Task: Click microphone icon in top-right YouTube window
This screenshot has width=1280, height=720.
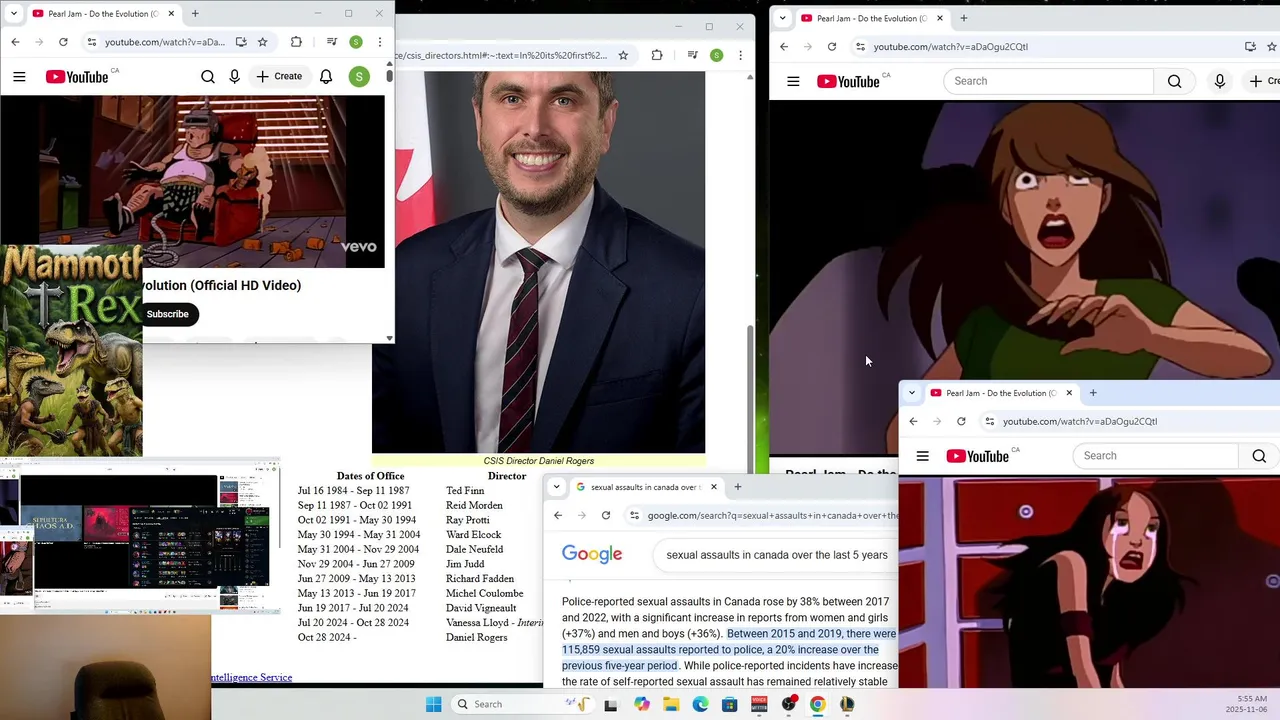Action: (1219, 81)
